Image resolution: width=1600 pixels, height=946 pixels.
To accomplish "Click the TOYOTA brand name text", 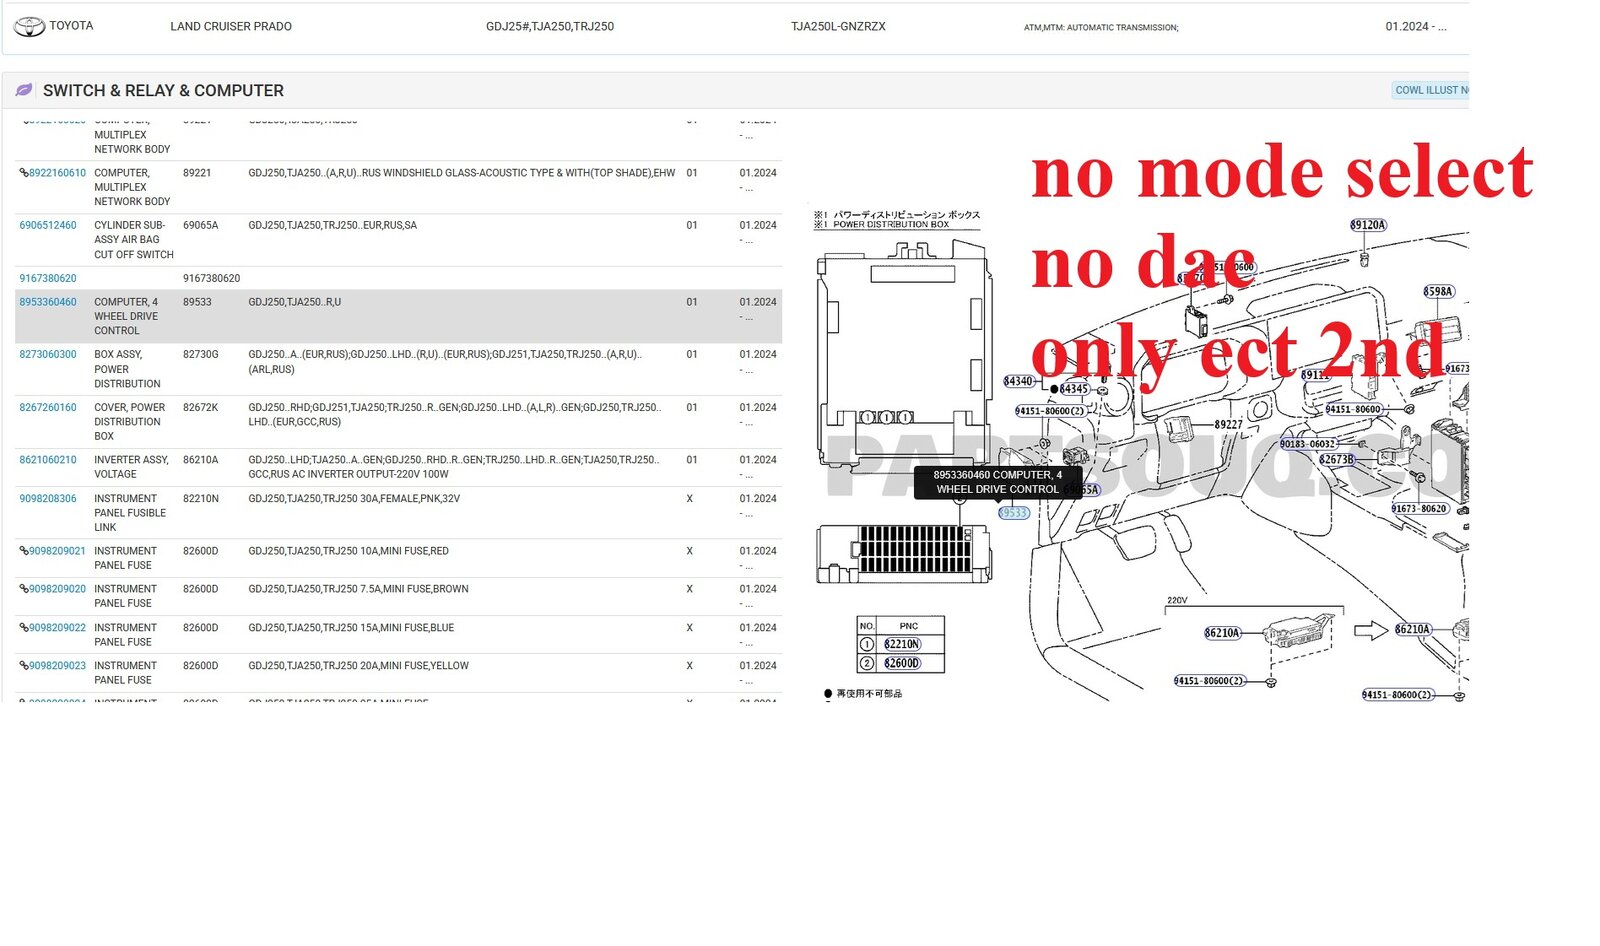I will click(71, 26).
